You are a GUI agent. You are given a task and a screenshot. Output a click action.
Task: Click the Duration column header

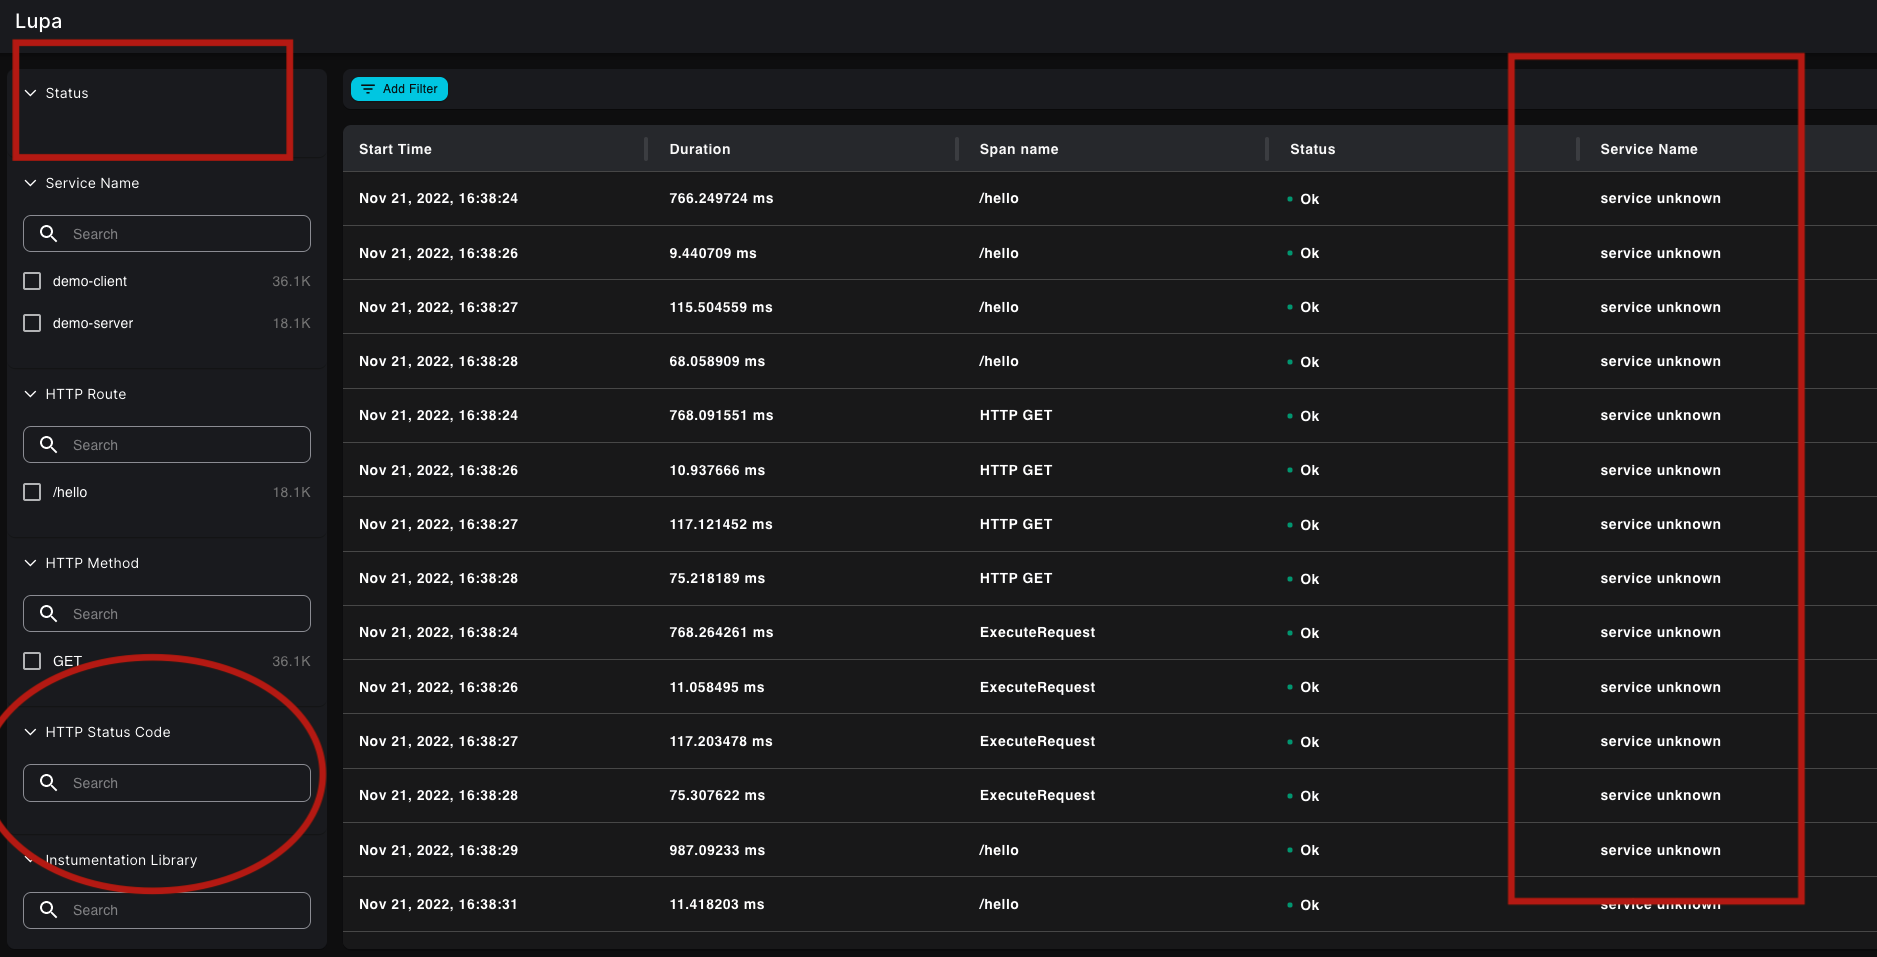(x=700, y=148)
